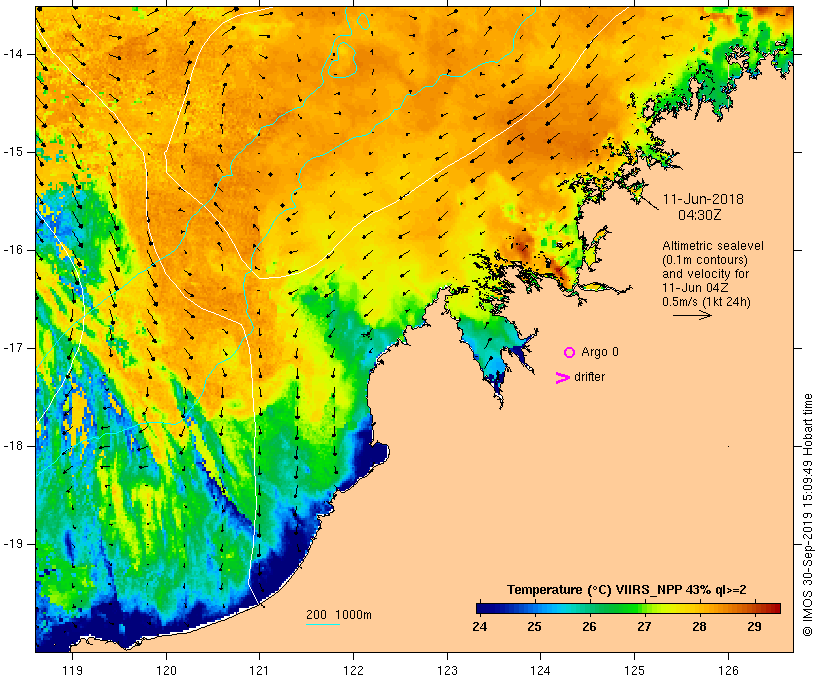Click the longitude label 122

354,670
